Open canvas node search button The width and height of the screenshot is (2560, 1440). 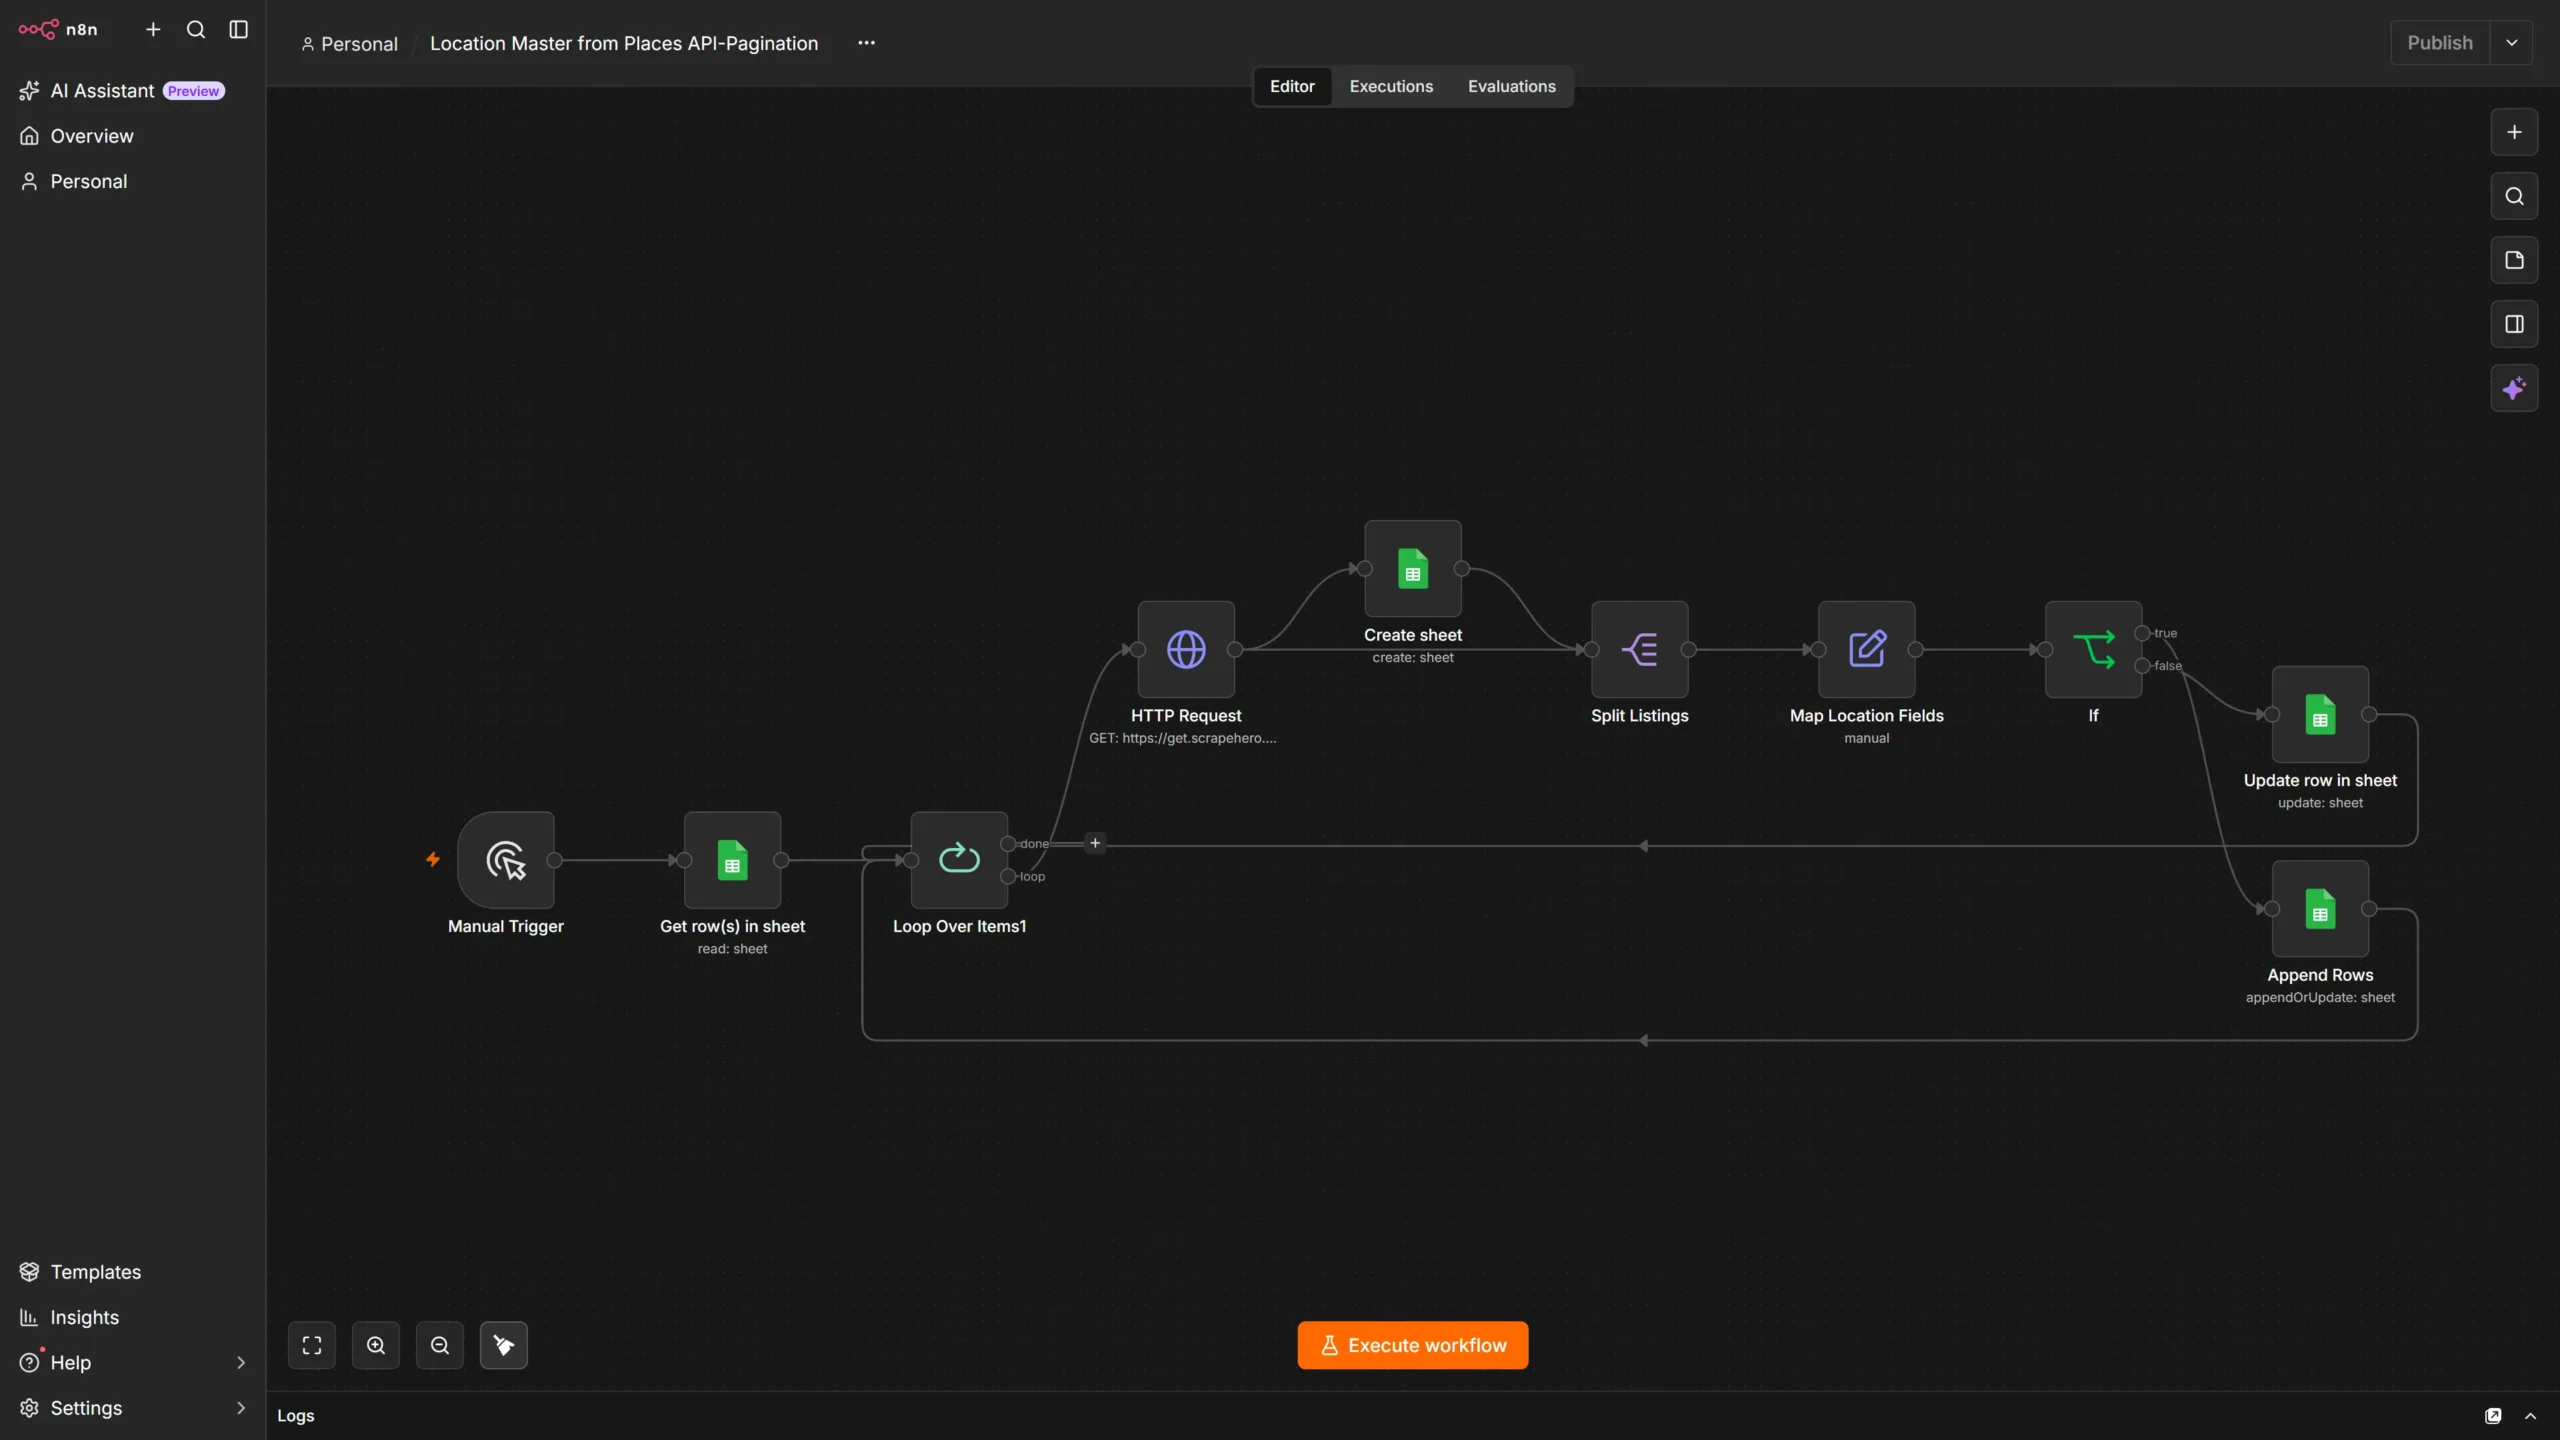[2514, 196]
